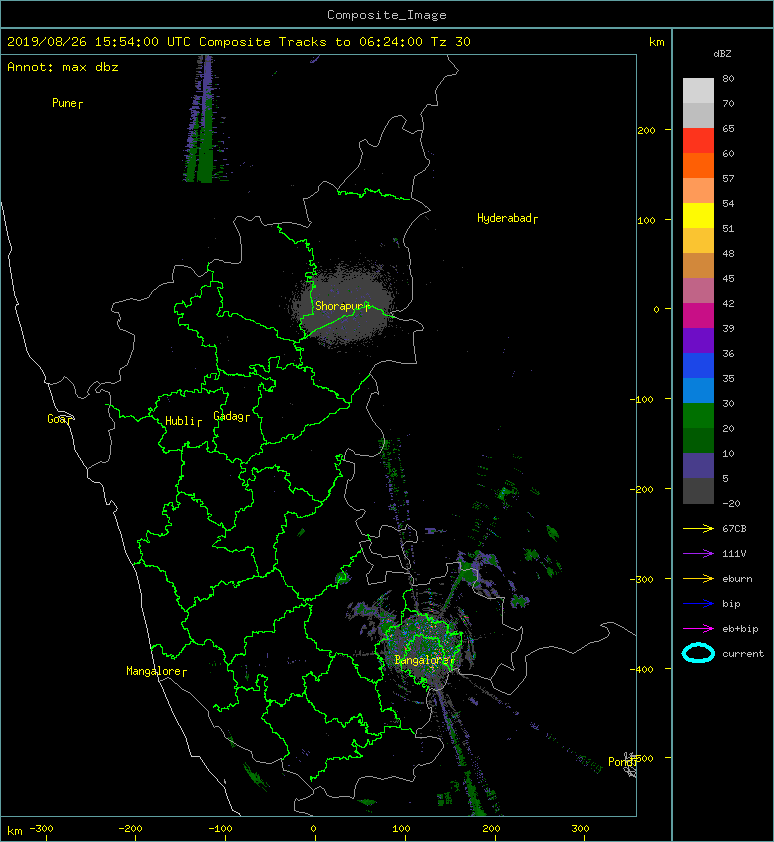Screen dimensions: 774x842
Task: Select the magenta 42 dBZ color swatch
Action: pyautogui.click(x=698, y=316)
